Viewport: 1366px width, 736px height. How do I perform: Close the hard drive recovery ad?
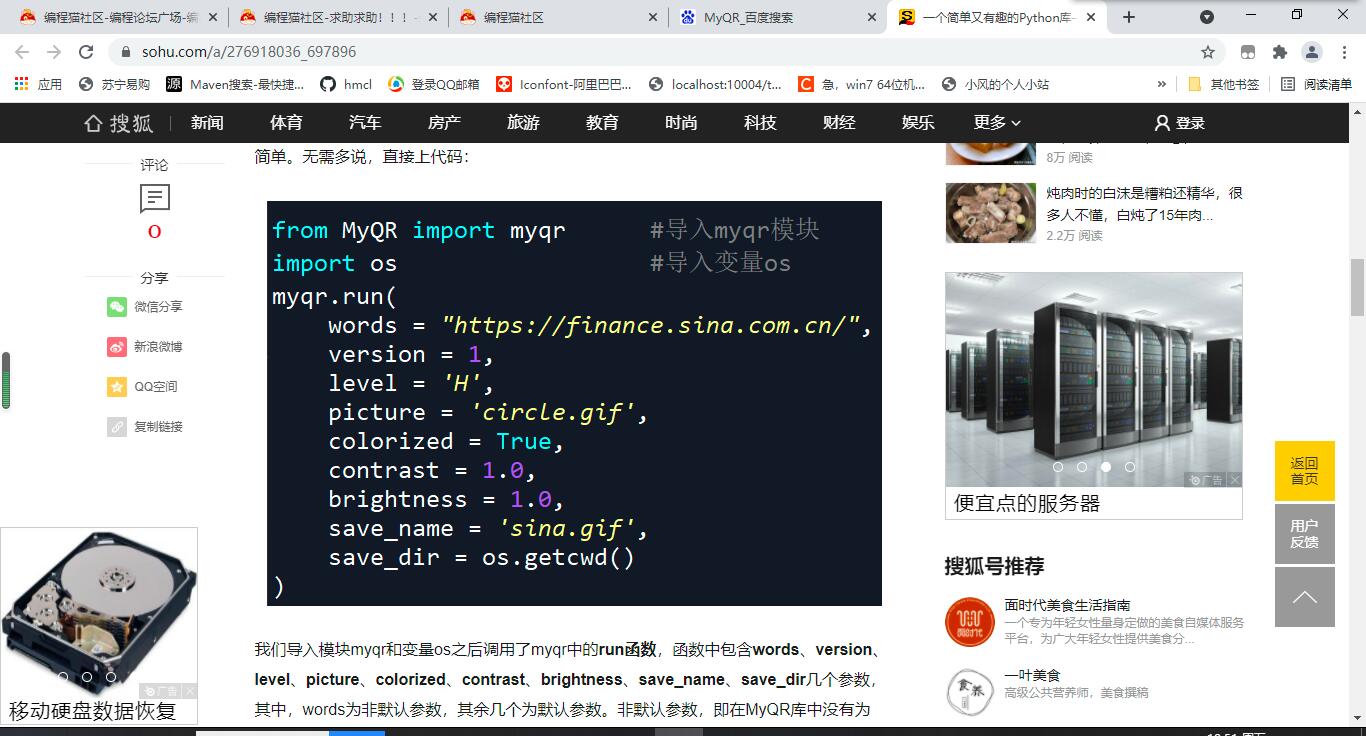coord(190,691)
